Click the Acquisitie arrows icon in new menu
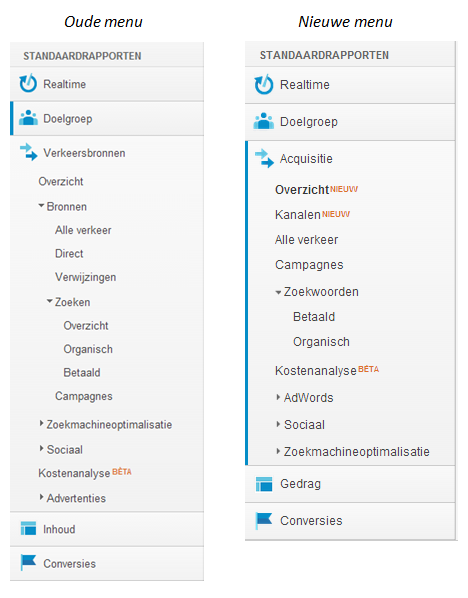Viewport: 468px width, 598px height. point(264,158)
